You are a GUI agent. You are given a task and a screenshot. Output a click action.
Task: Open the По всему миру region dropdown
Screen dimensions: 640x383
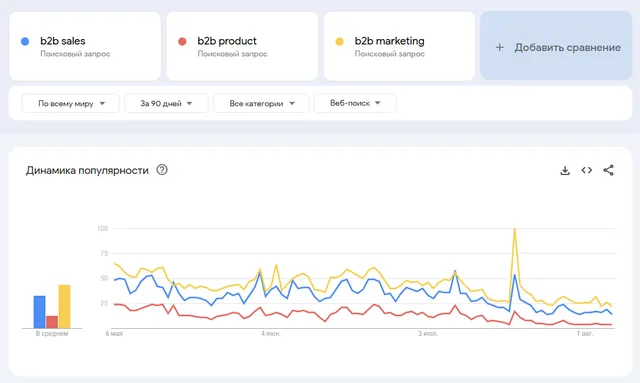(x=71, y=103)
